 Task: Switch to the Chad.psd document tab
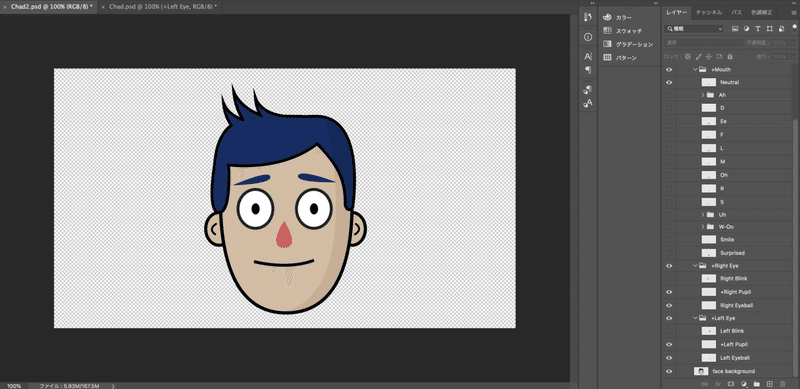(x=163, y=7)
